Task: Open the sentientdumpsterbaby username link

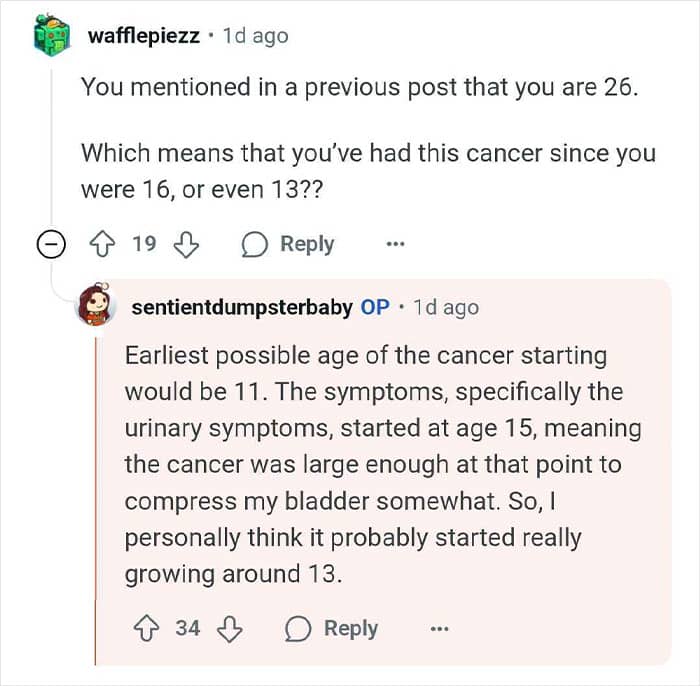Action: pos(242,307)
